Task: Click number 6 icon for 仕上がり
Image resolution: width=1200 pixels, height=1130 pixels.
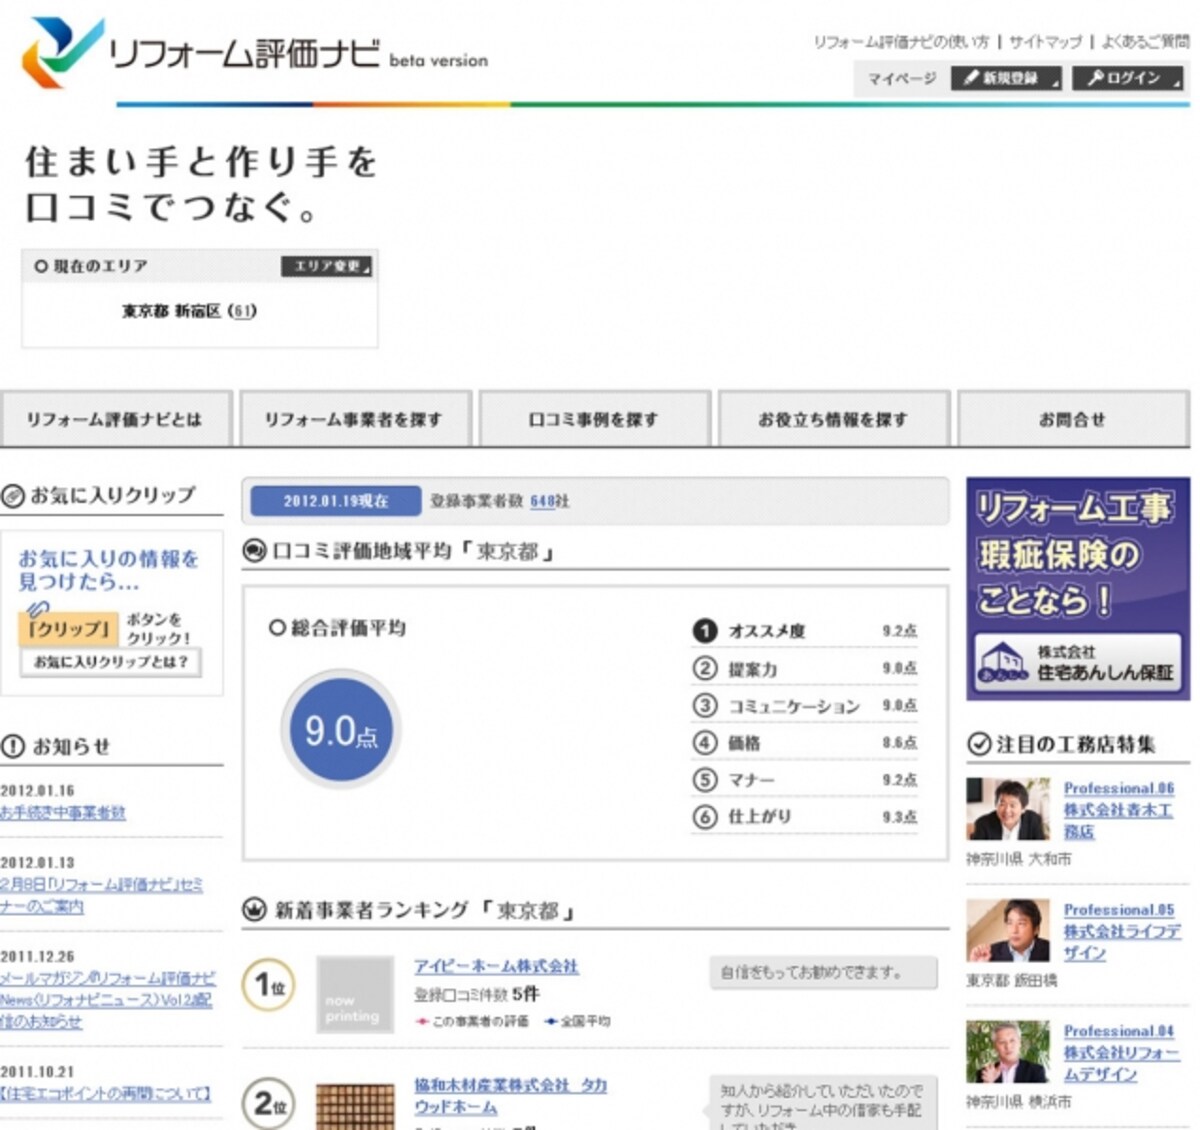Action: click(x=705, y=817)
